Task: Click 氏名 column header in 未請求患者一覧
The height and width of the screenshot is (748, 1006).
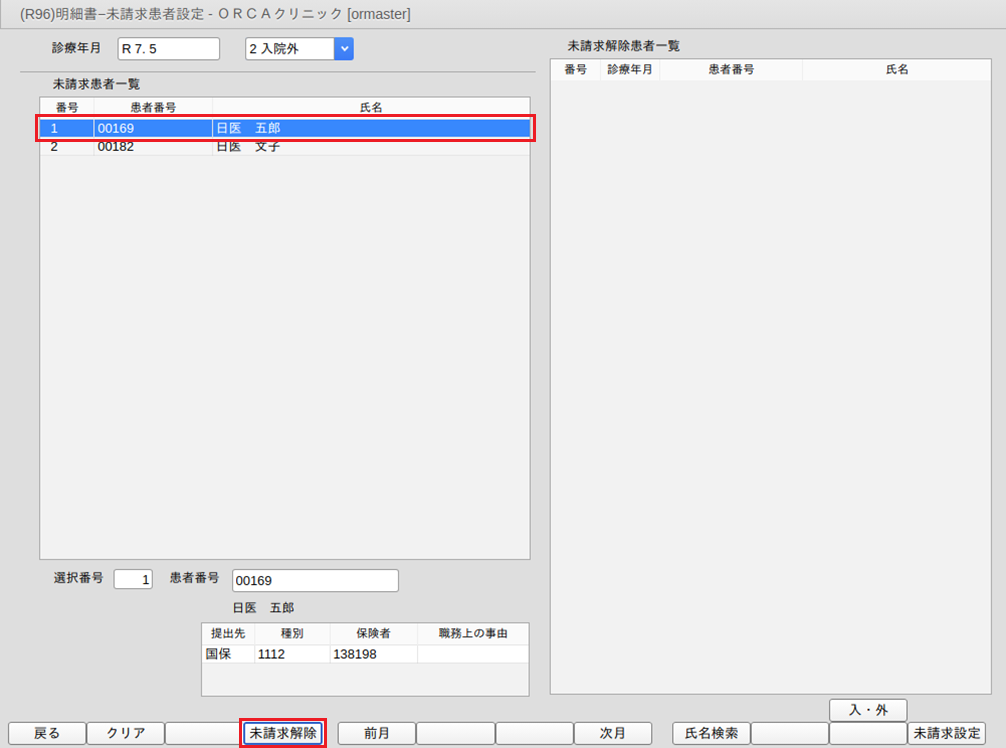Action: click(371, 107)
